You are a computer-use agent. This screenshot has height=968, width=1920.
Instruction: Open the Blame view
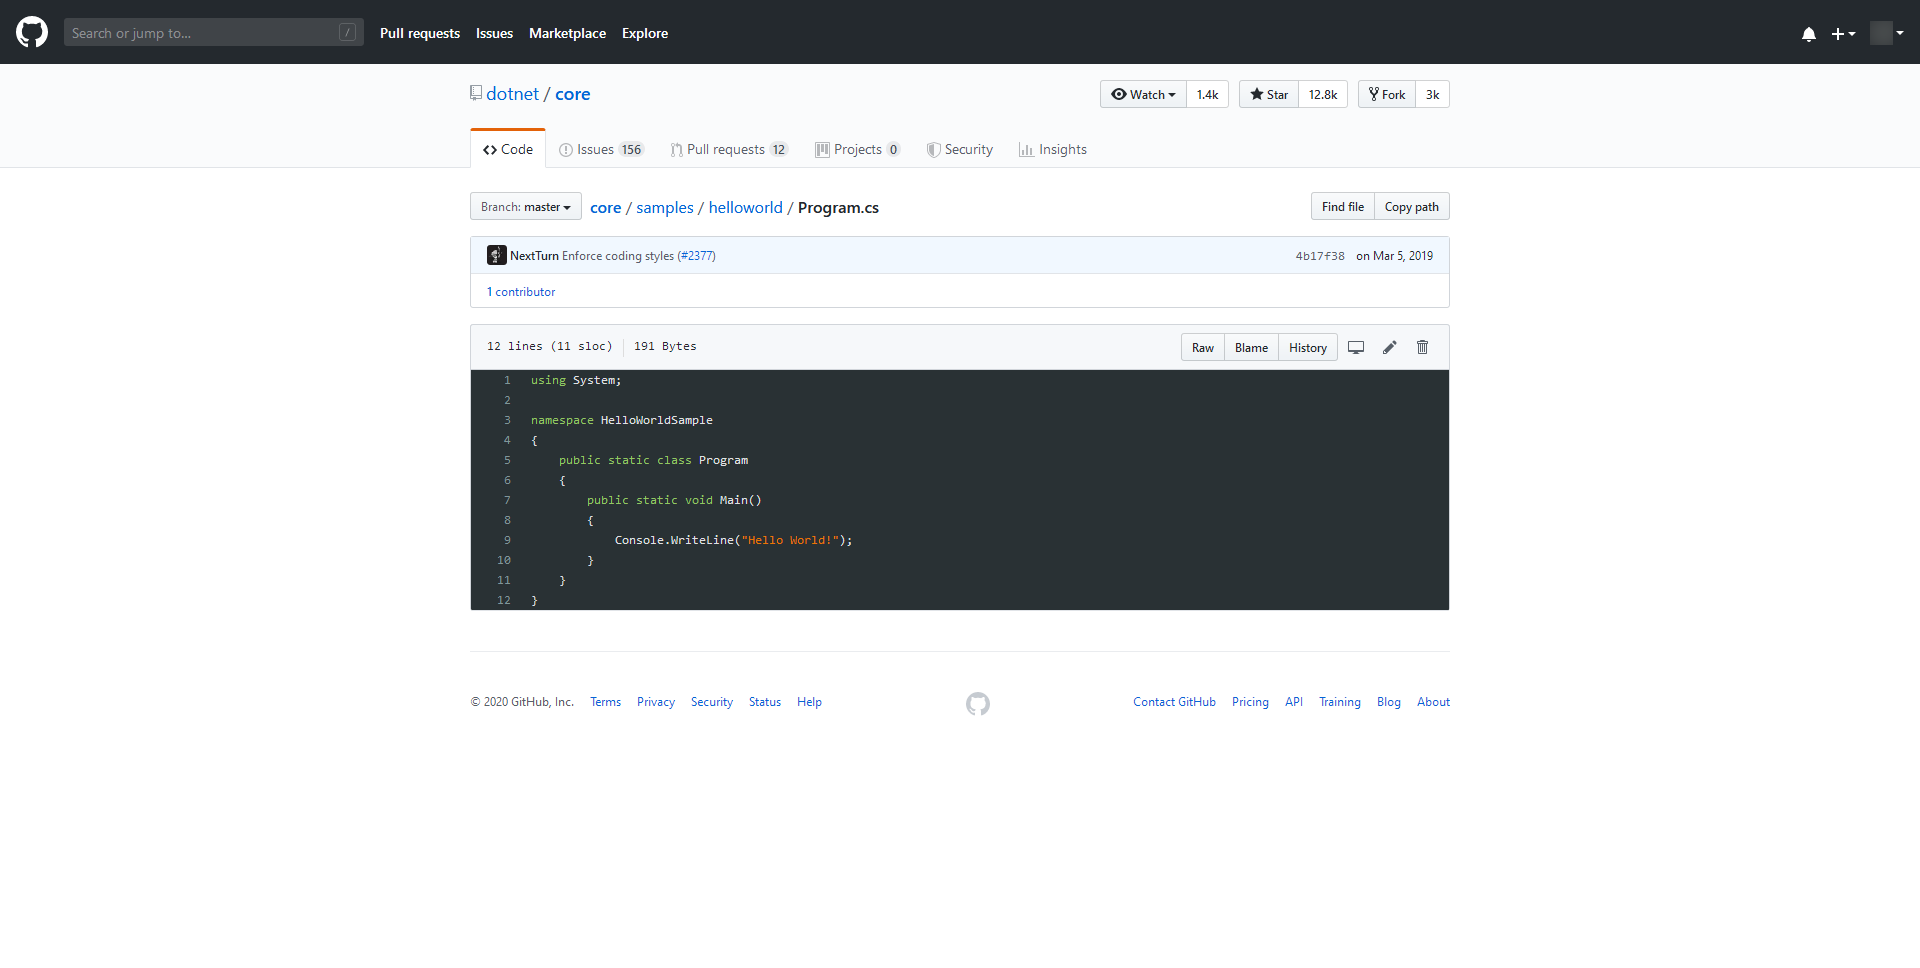[1251, 347]
